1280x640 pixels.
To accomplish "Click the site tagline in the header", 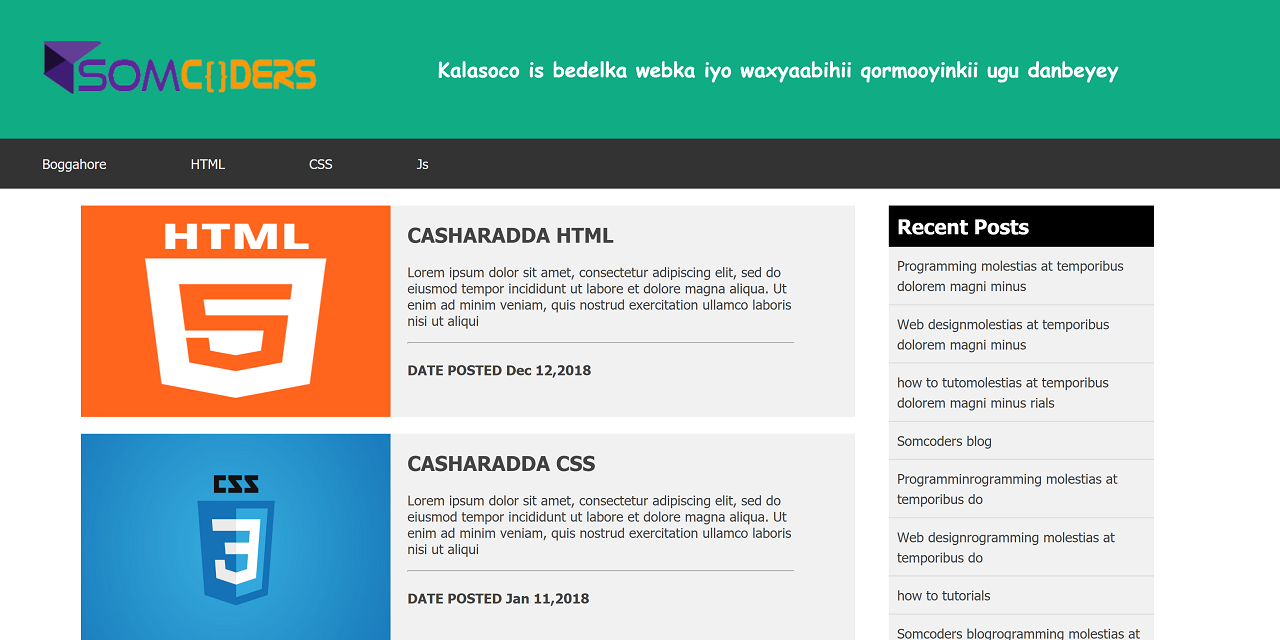I will click(778, 70).
